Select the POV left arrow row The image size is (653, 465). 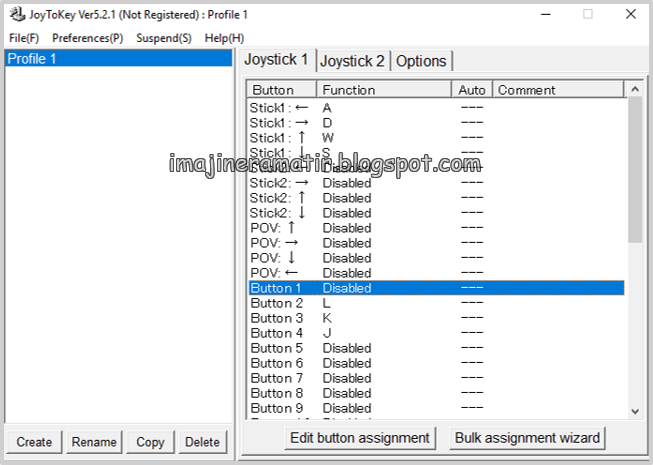[x=436, y=273]
